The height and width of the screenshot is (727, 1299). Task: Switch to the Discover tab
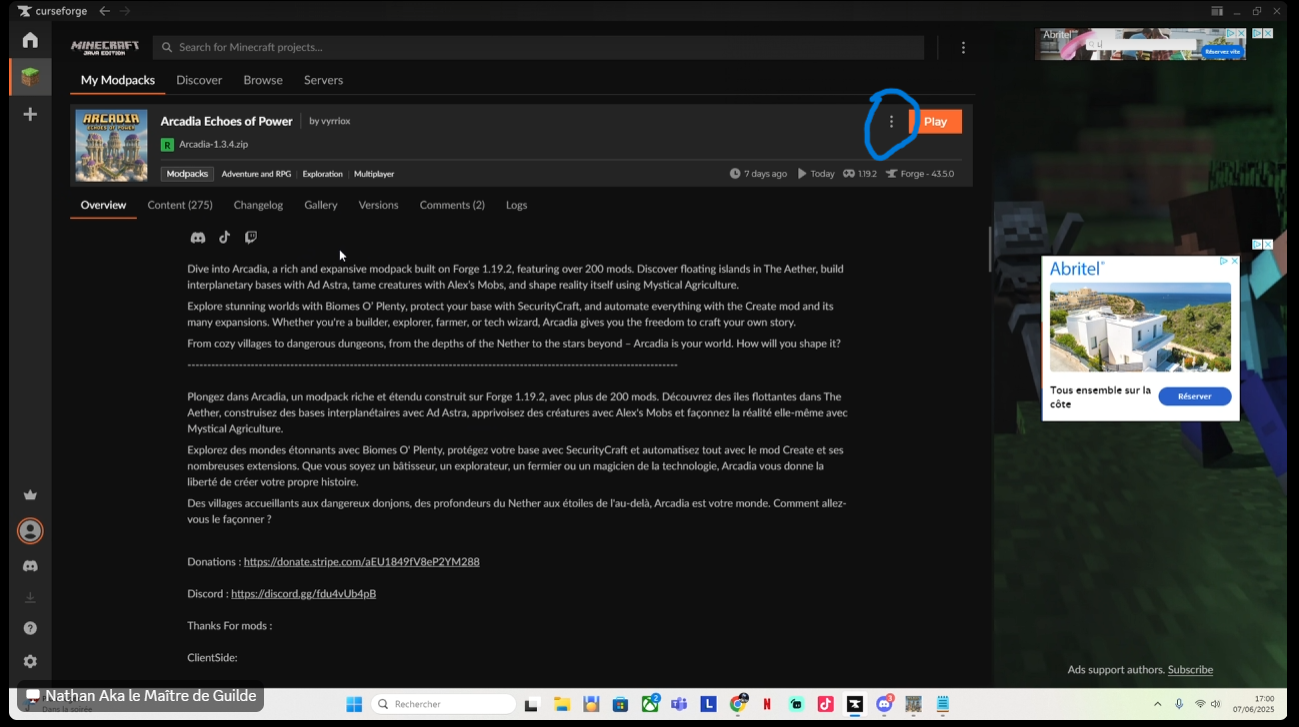tap(199, 80)
